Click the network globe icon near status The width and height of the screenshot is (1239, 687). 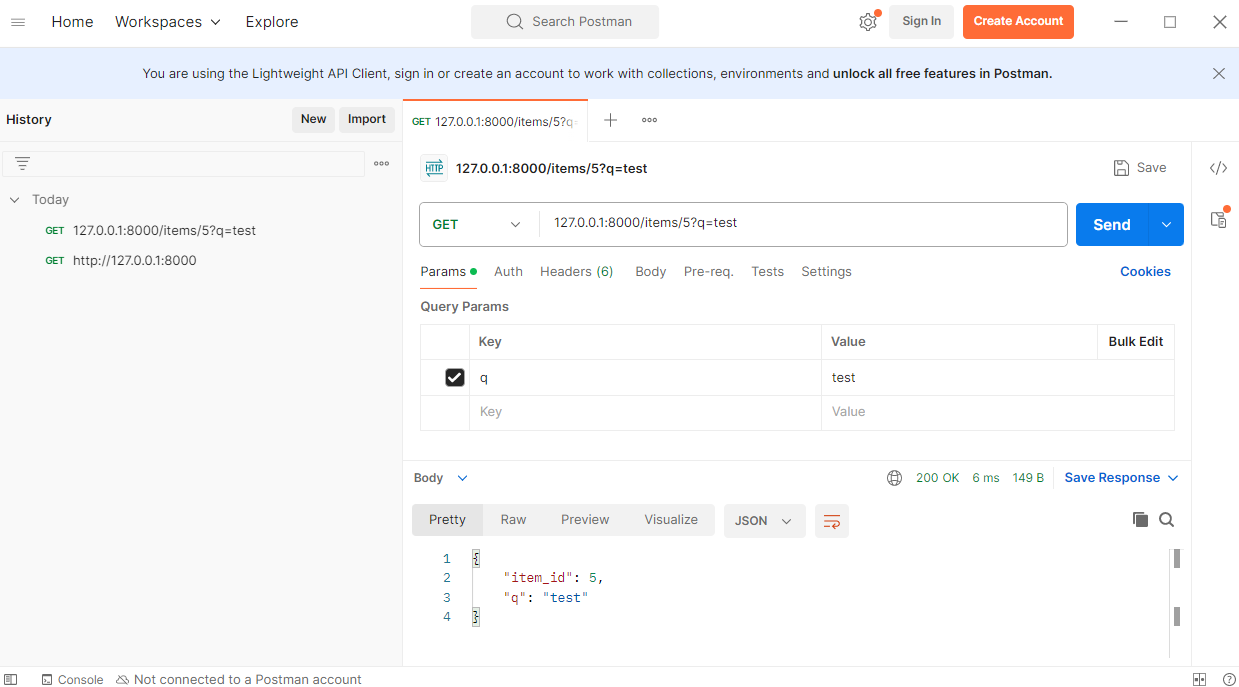894,478
